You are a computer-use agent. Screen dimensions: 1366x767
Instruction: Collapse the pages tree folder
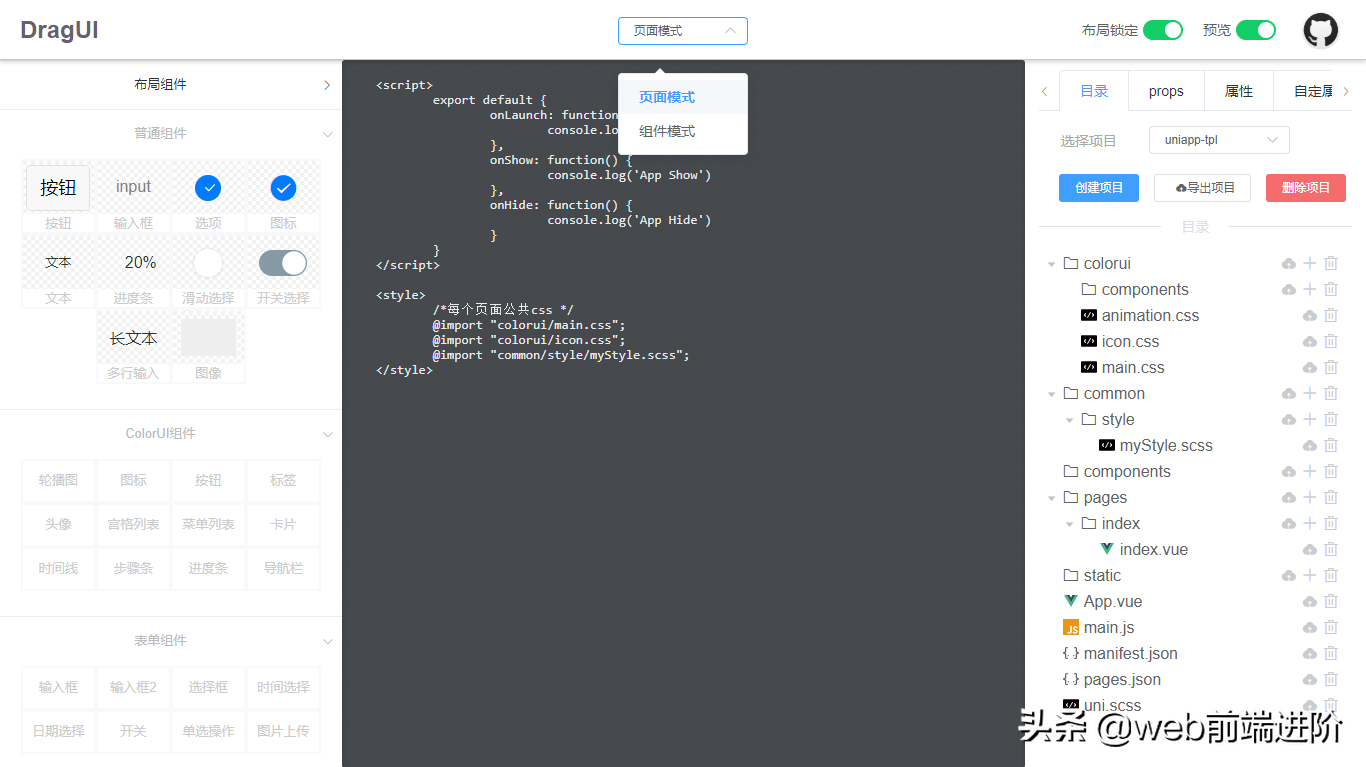(x=1051, y=498)
